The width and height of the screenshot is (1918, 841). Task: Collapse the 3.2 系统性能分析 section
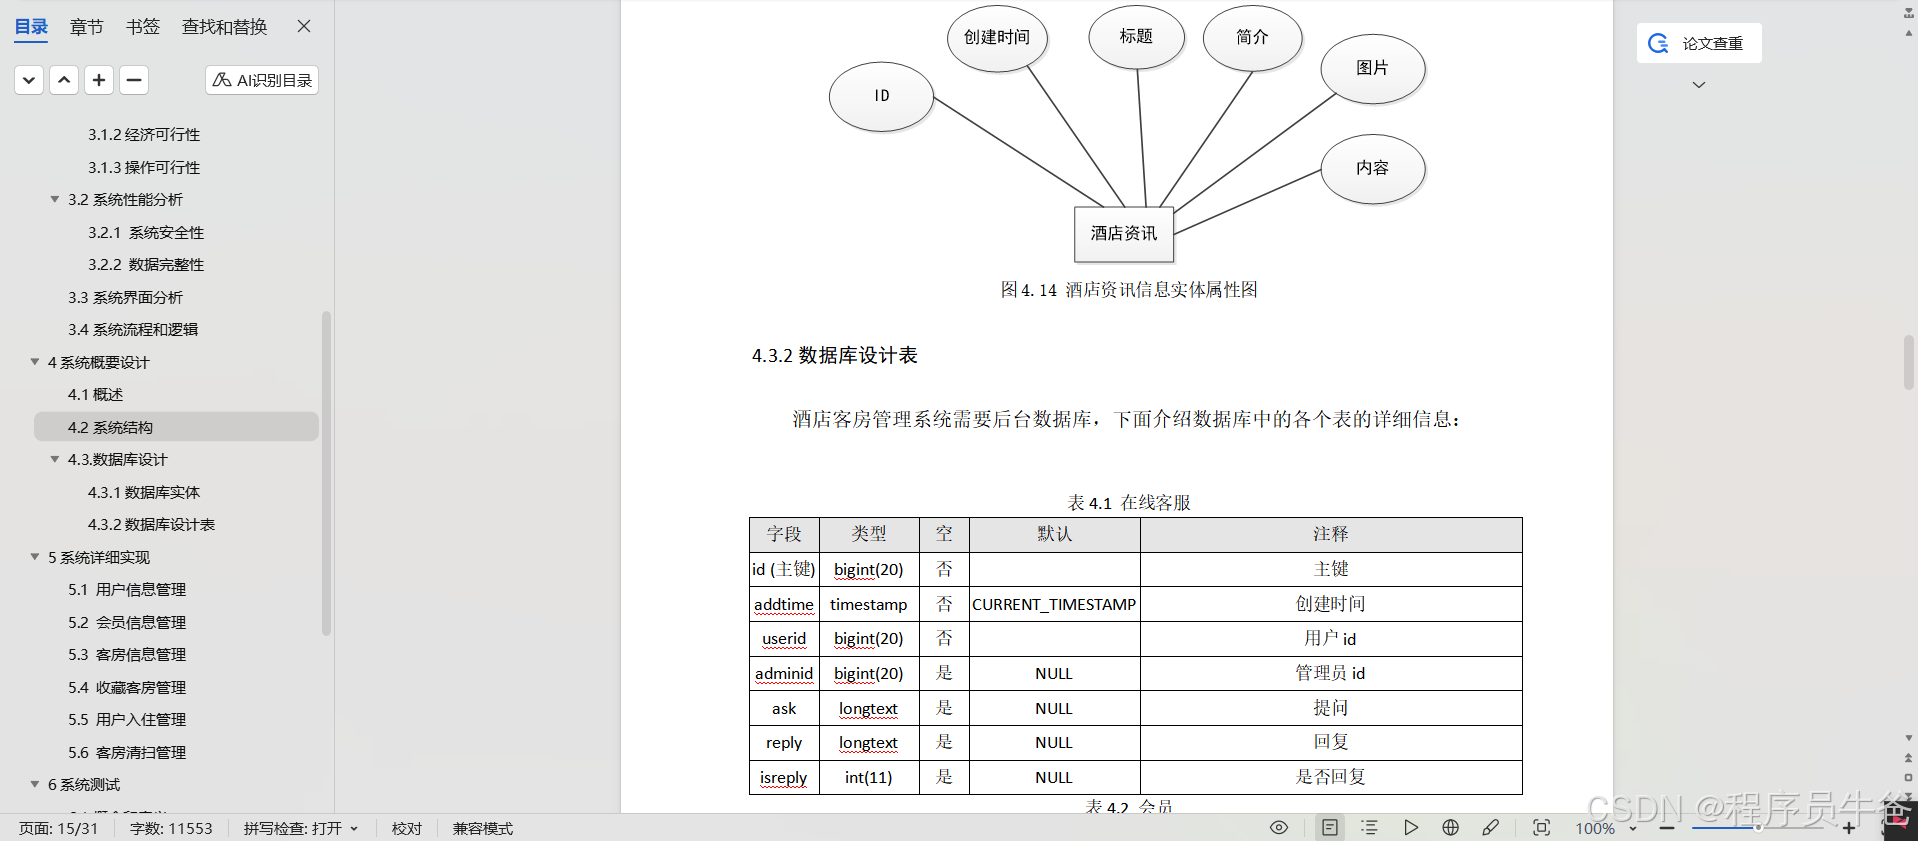[55, 199]
